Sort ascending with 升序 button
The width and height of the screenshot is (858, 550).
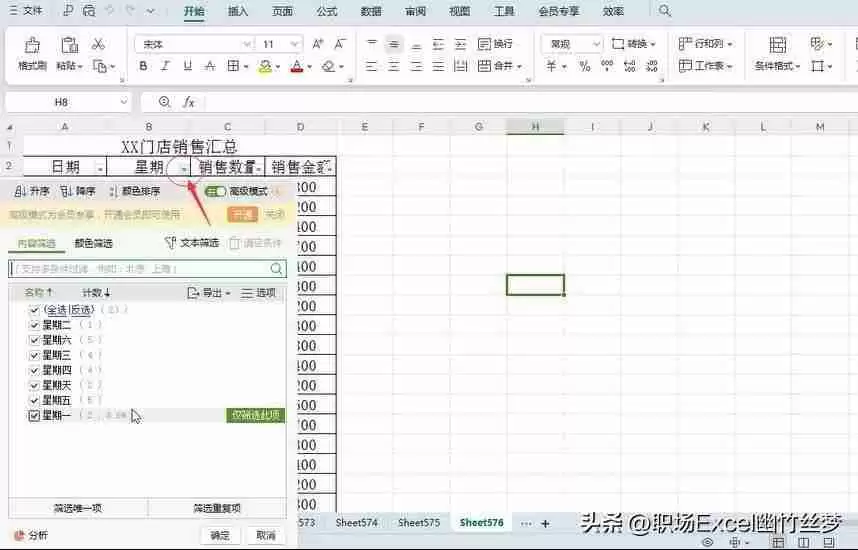(32, 191)
